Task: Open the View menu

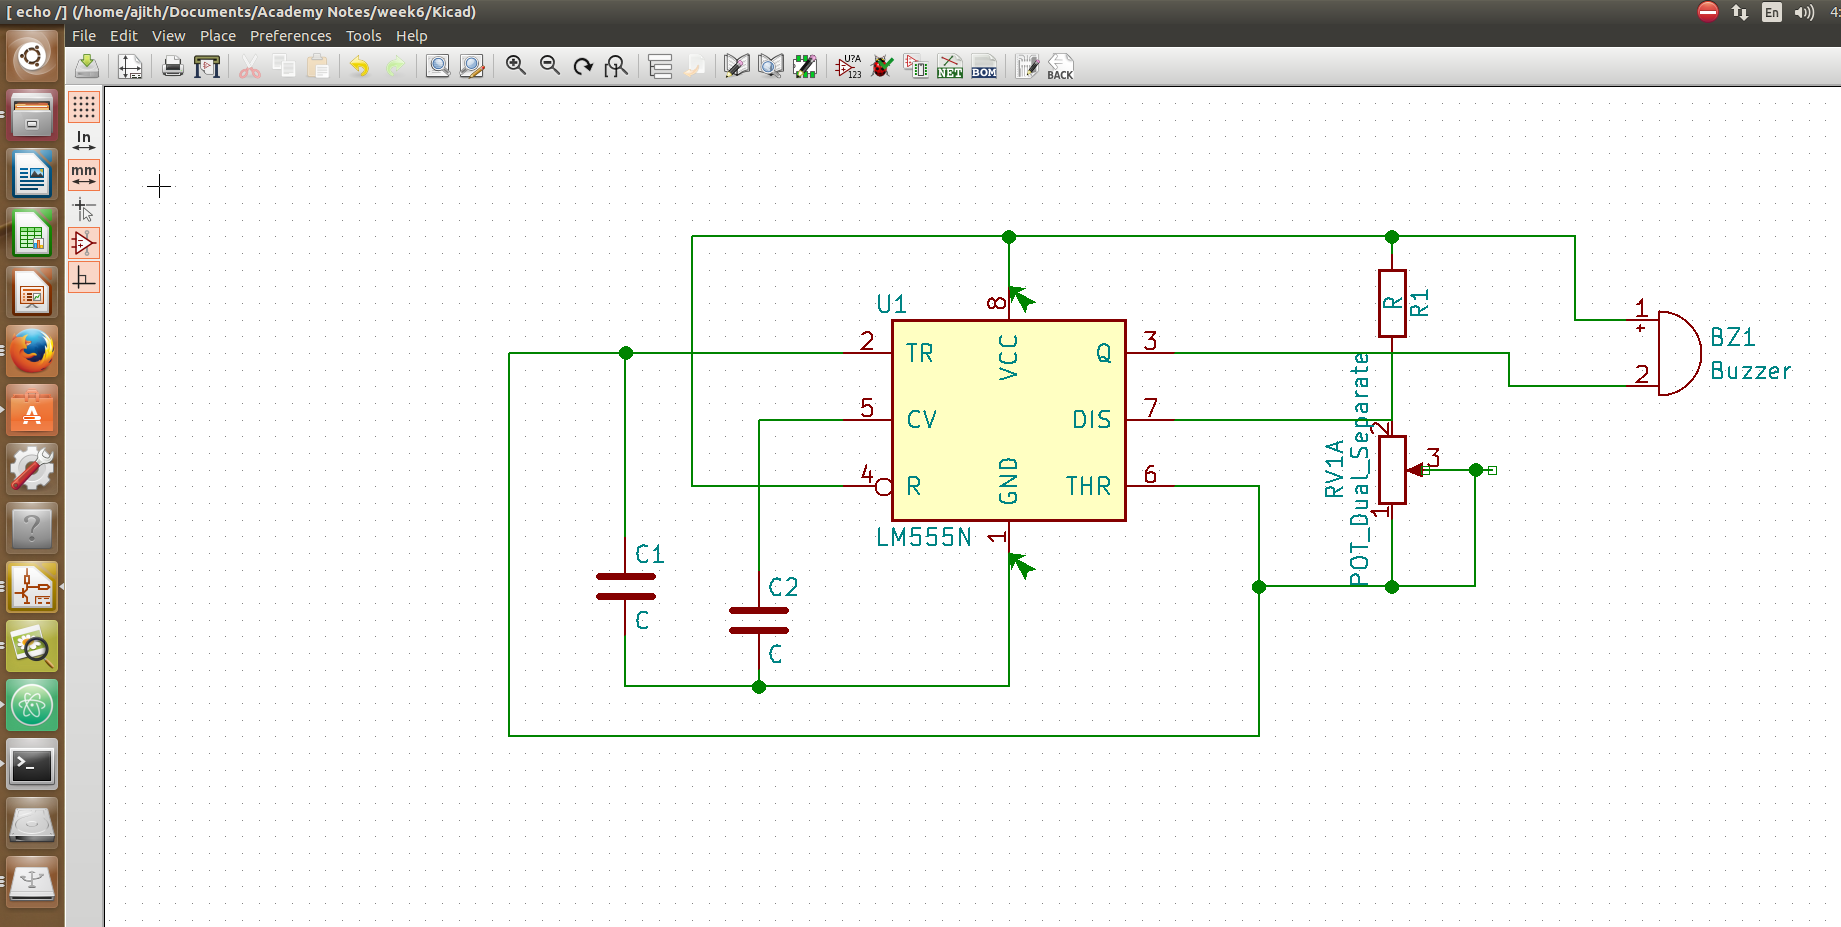Action: click(169, 36)
